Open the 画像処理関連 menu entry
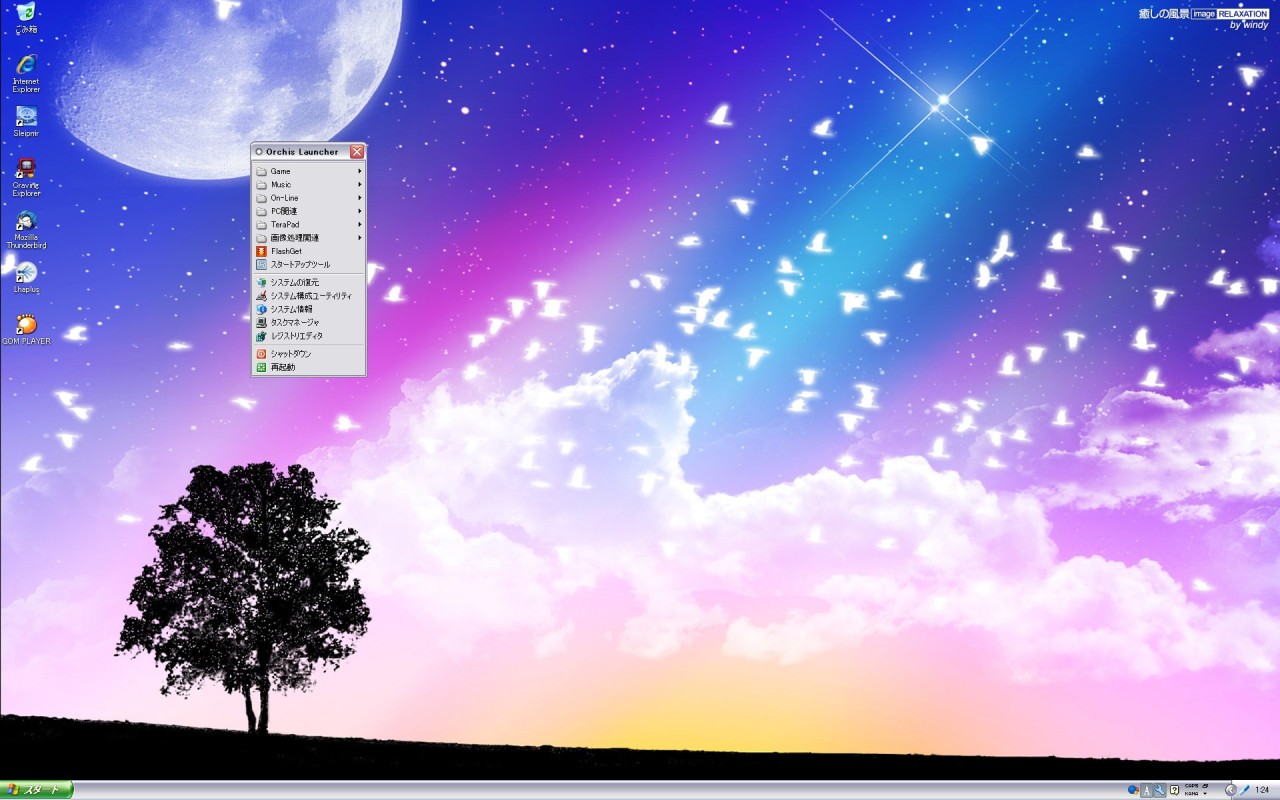The height and width of the screenshot is (800, 1280). pyautogui.click(x=308, y=238)
